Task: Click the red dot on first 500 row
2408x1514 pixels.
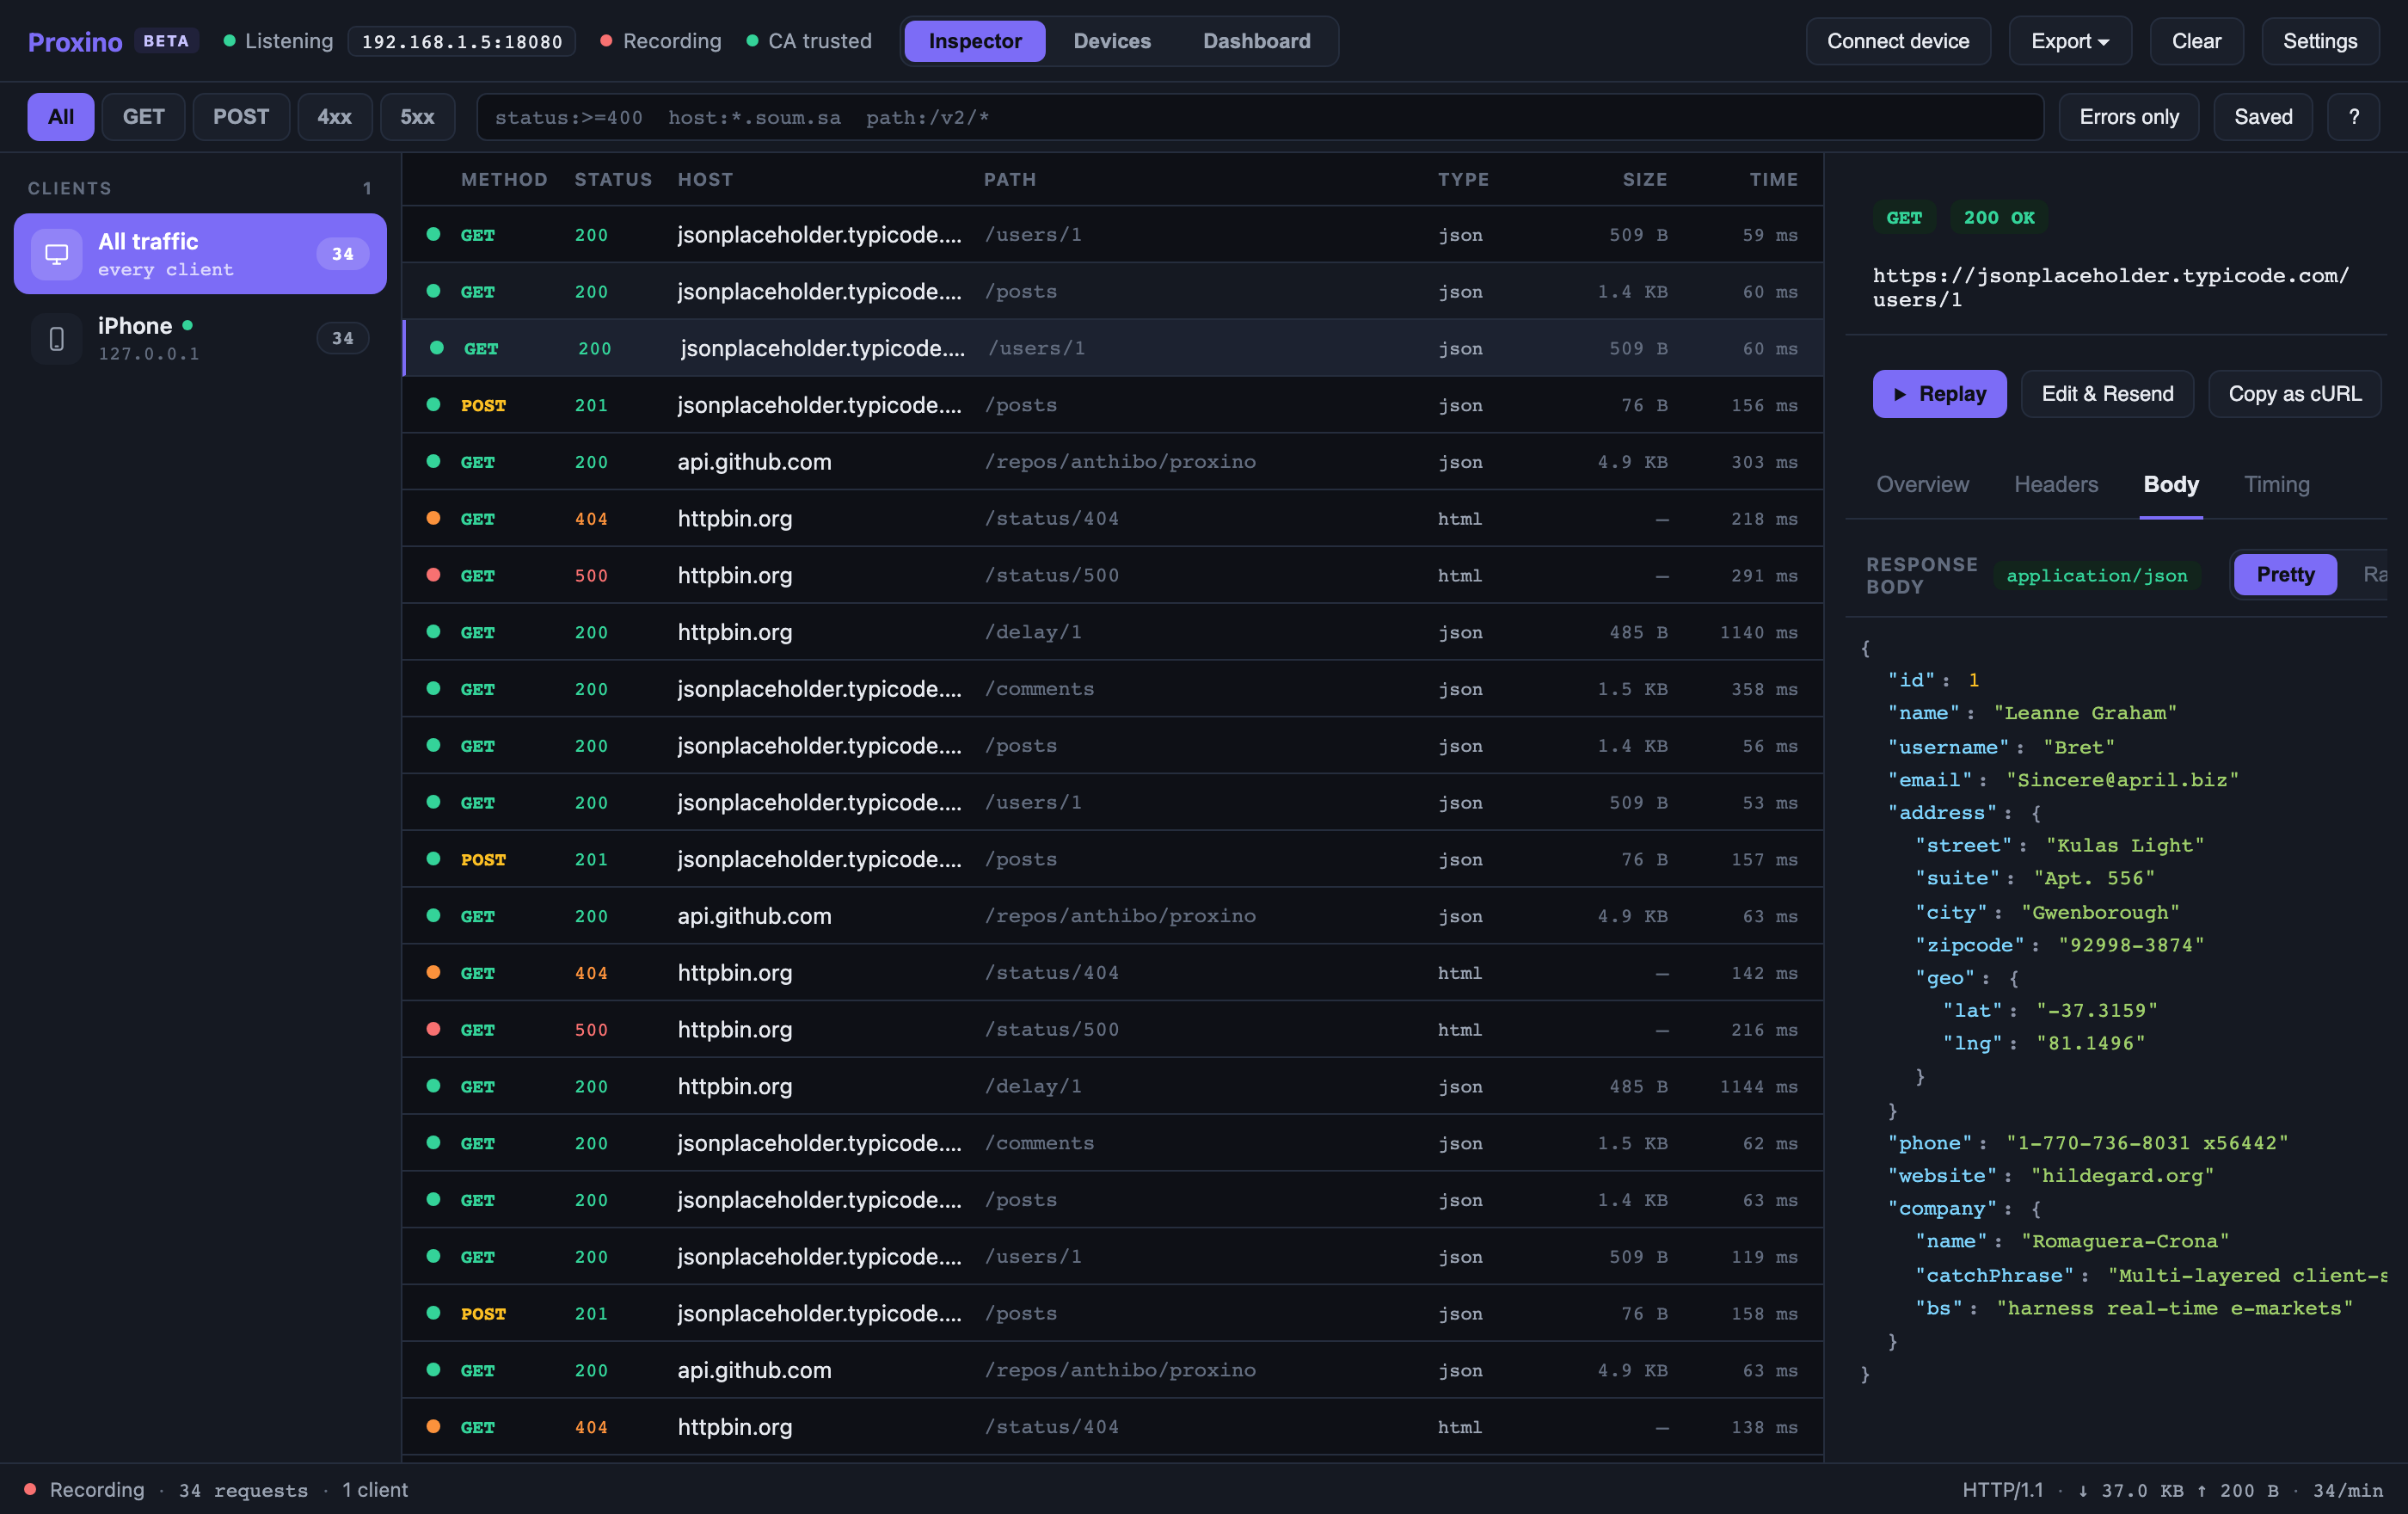Action: click(x=433, y=575)
